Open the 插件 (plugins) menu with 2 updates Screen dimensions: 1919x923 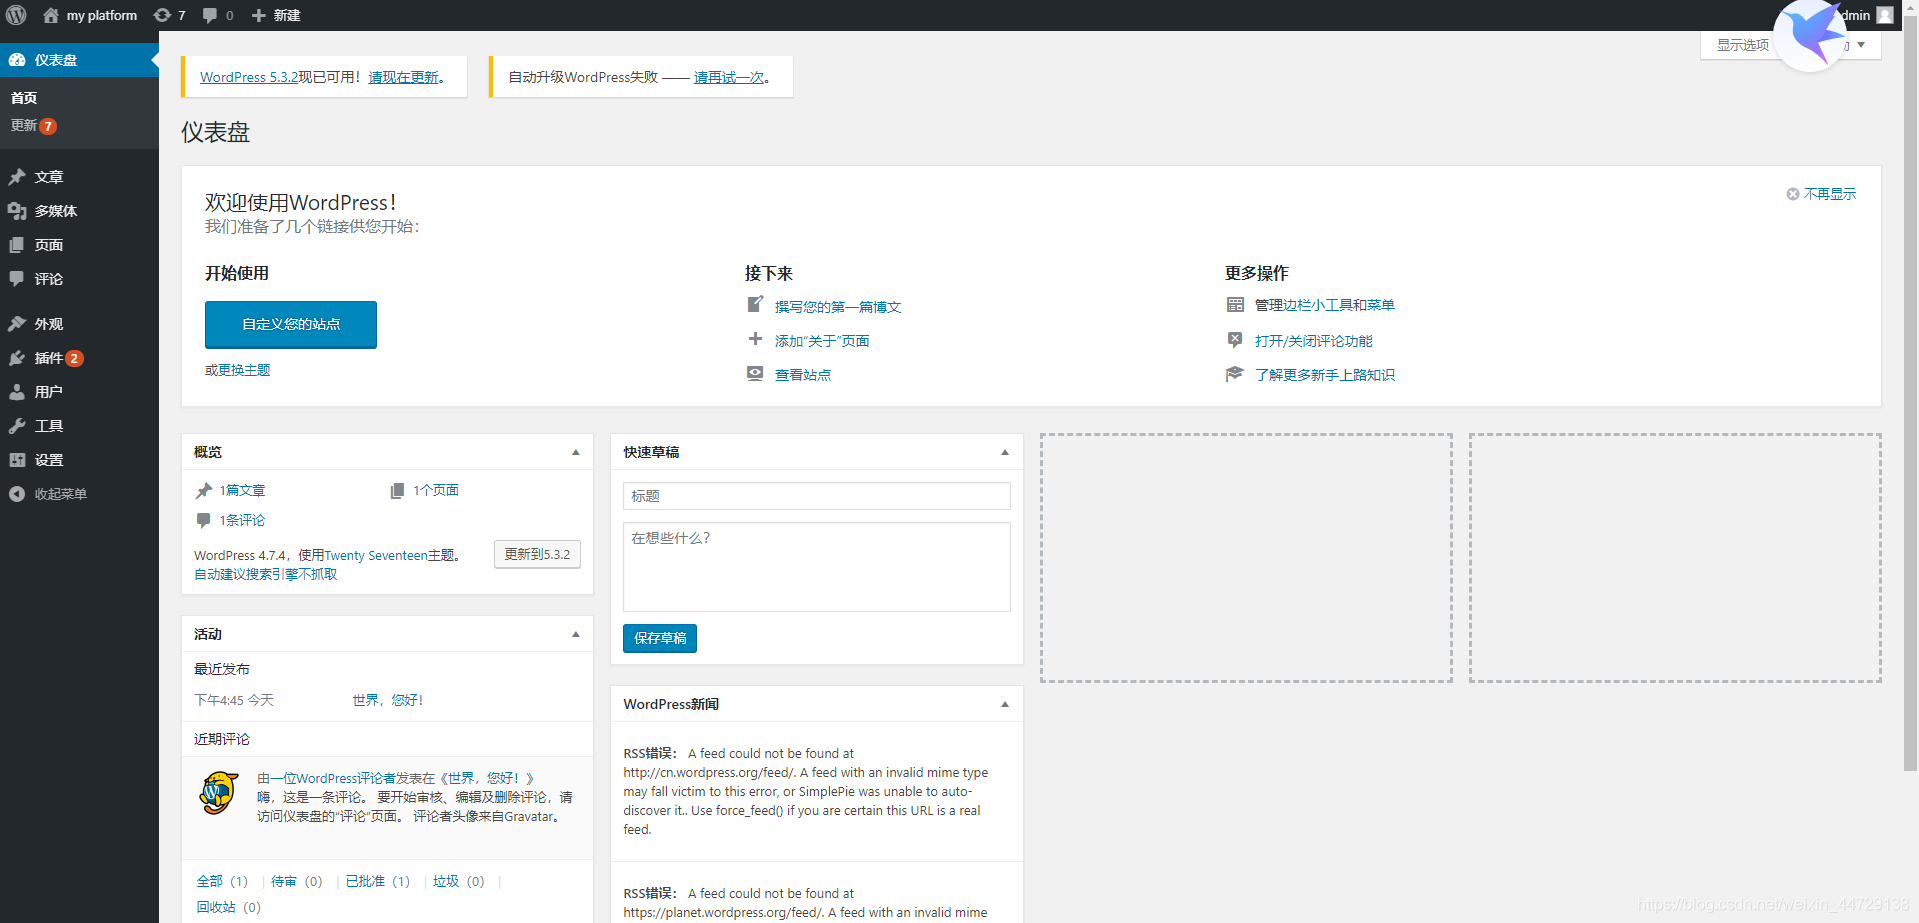tap(79, 358)
